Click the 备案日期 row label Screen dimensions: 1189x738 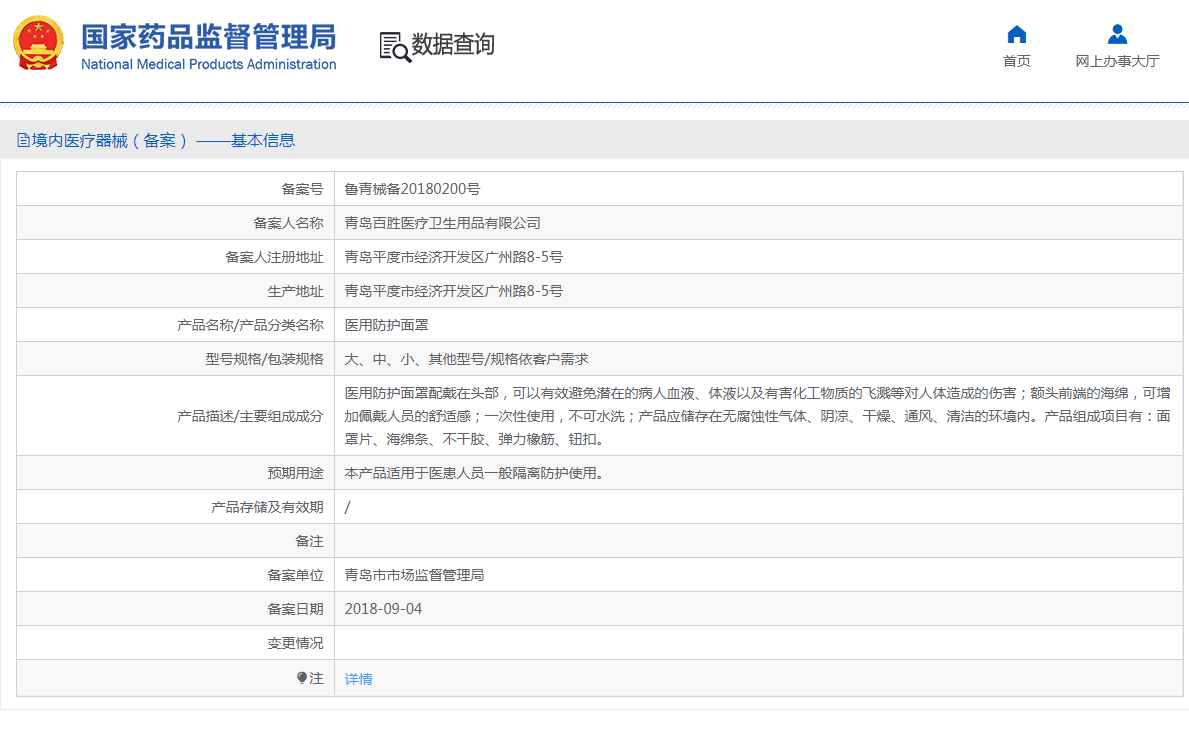295,609
